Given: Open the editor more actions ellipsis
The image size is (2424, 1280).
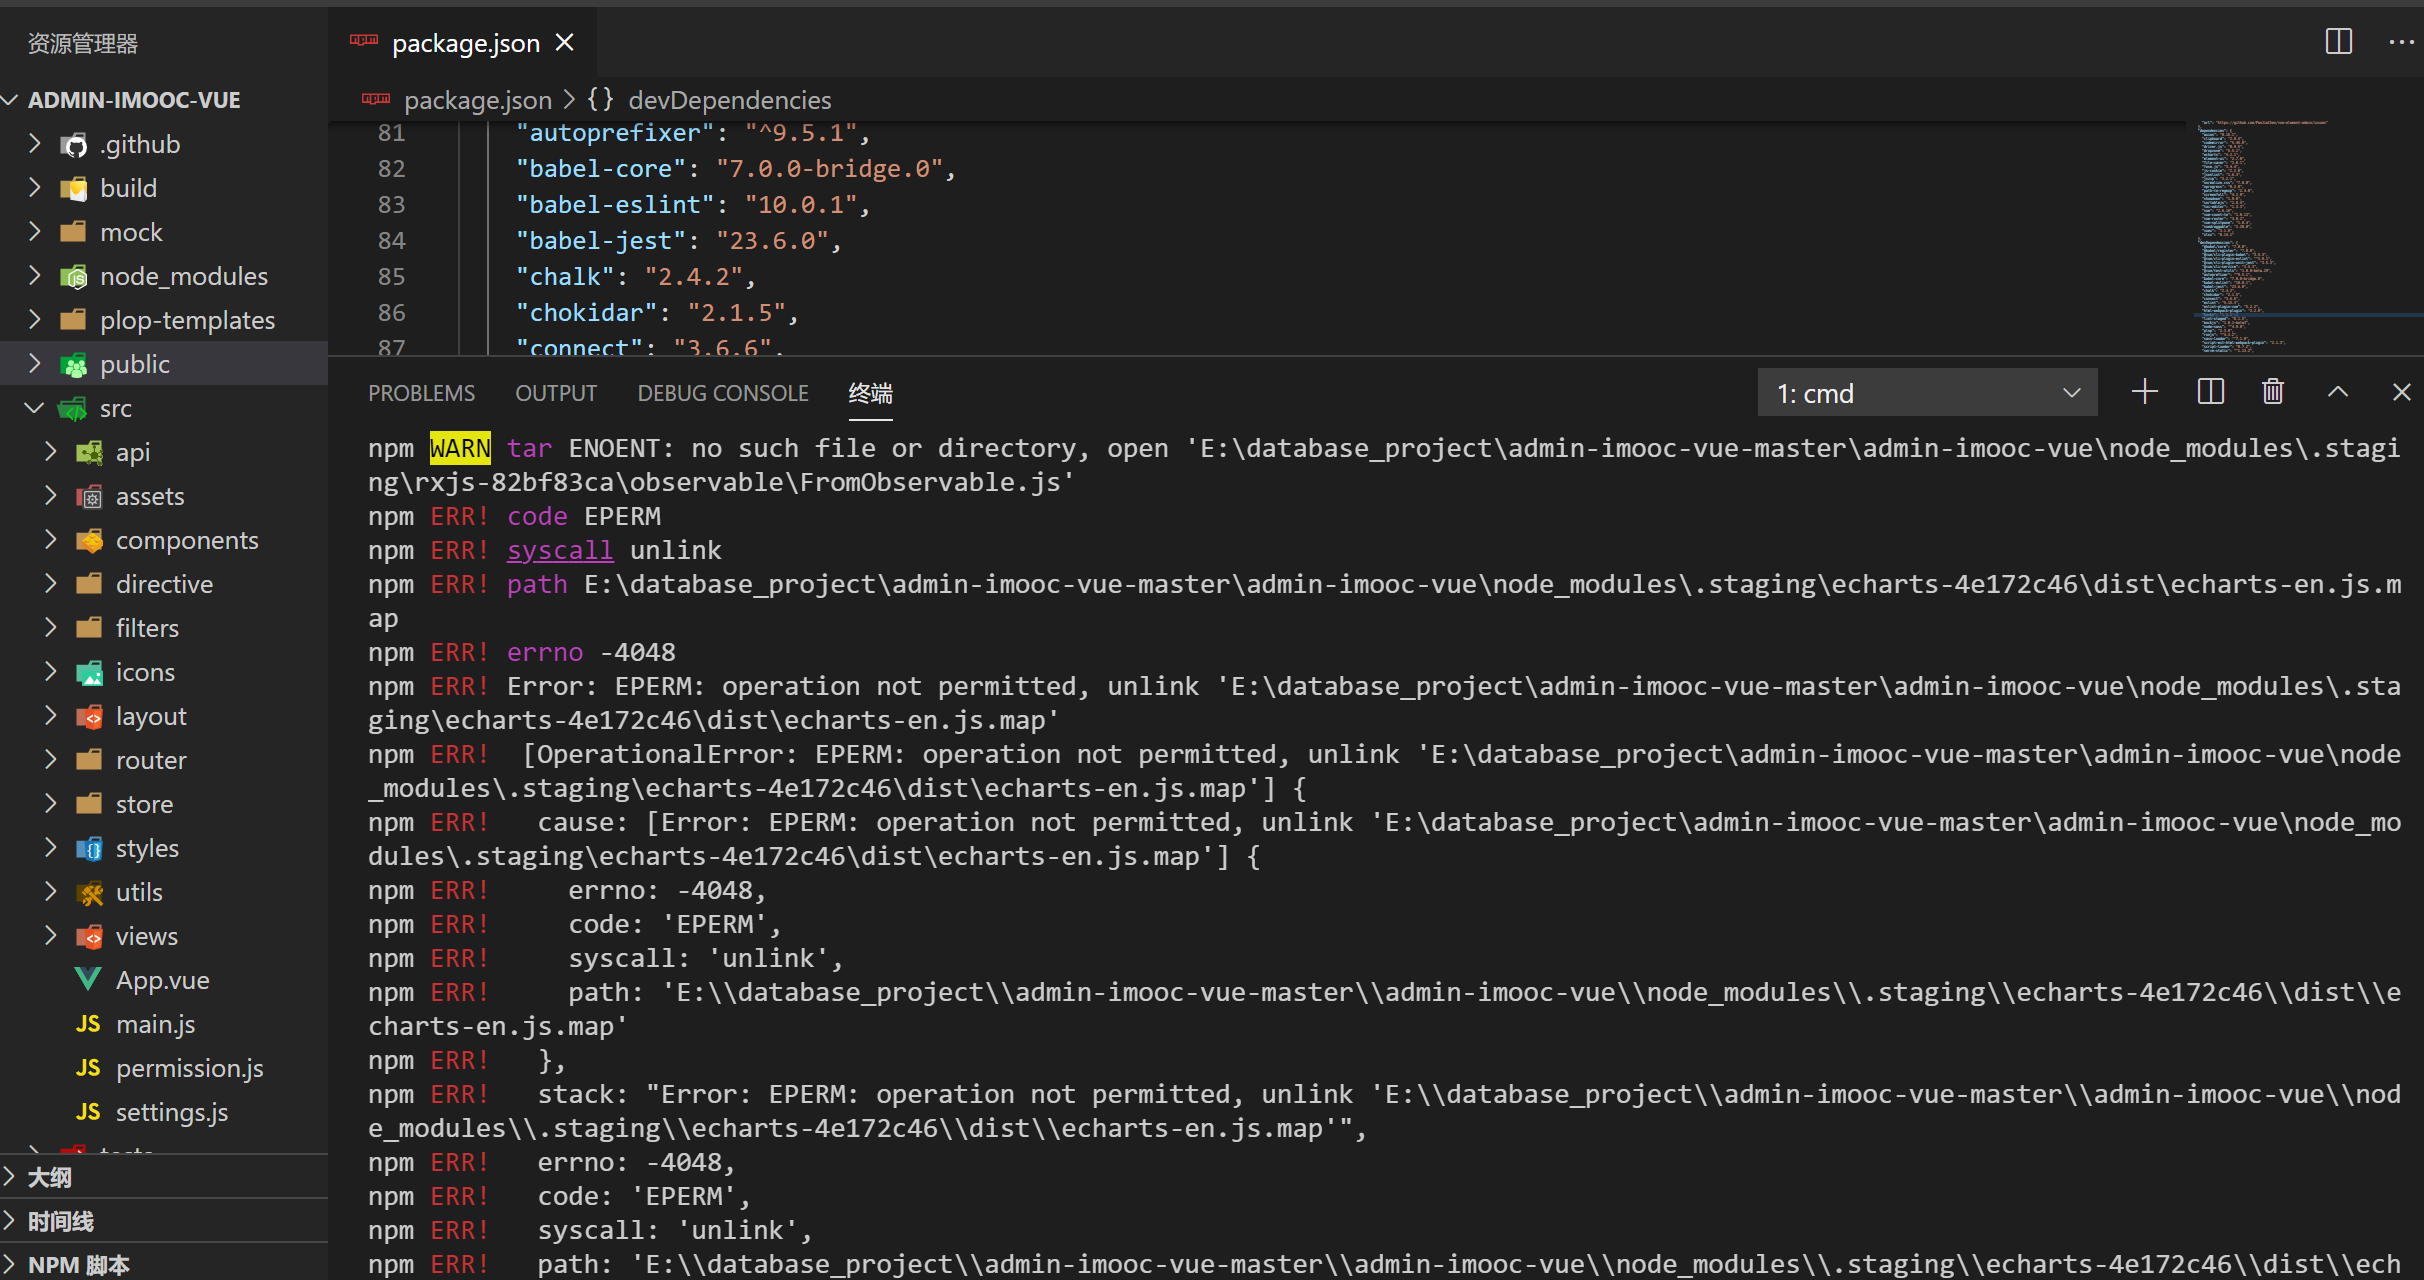Looking at the screenshot, I should (x=2400, y=42).
